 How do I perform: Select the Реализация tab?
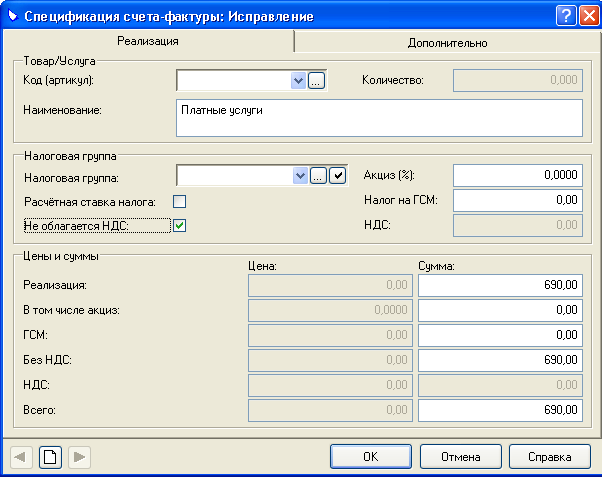pyautogui.click(x=148, y=41)
